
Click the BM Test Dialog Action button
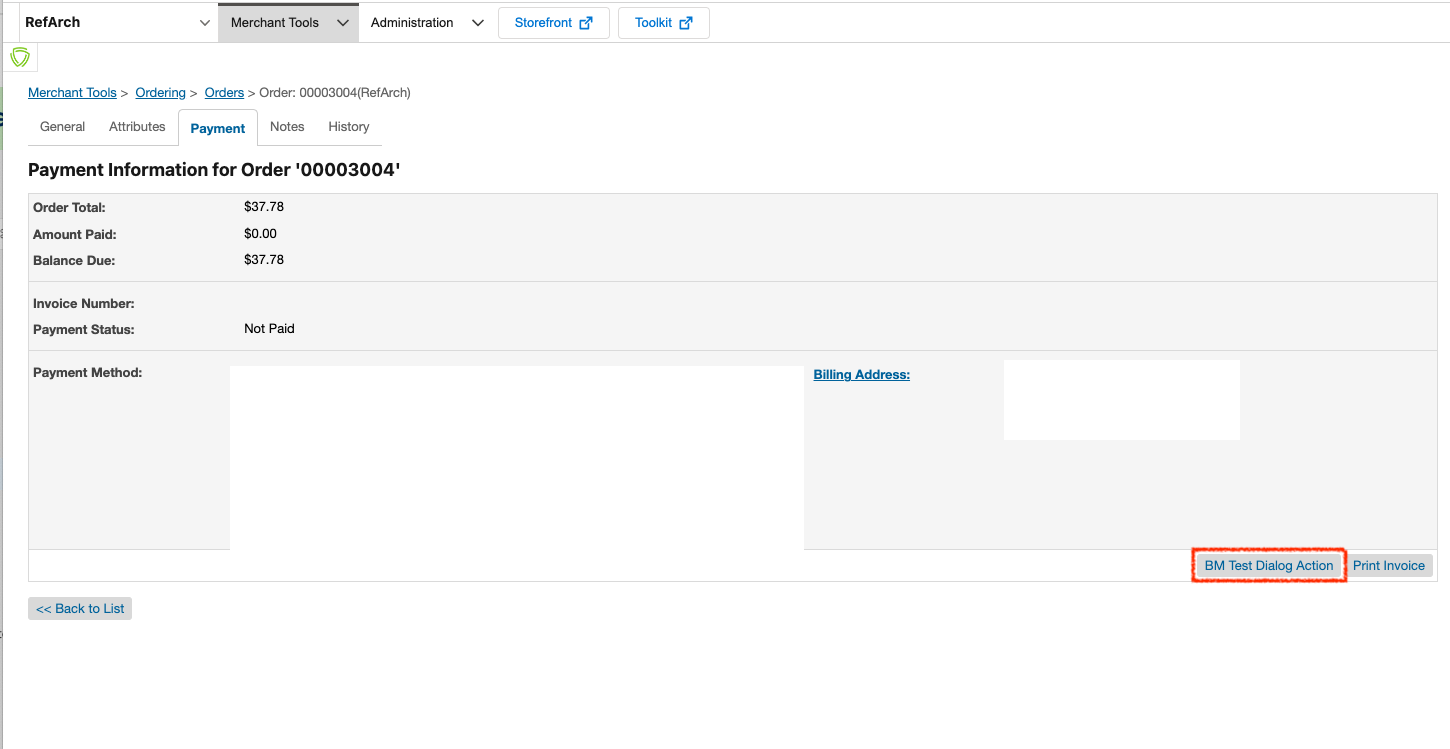click(1269, 566)
